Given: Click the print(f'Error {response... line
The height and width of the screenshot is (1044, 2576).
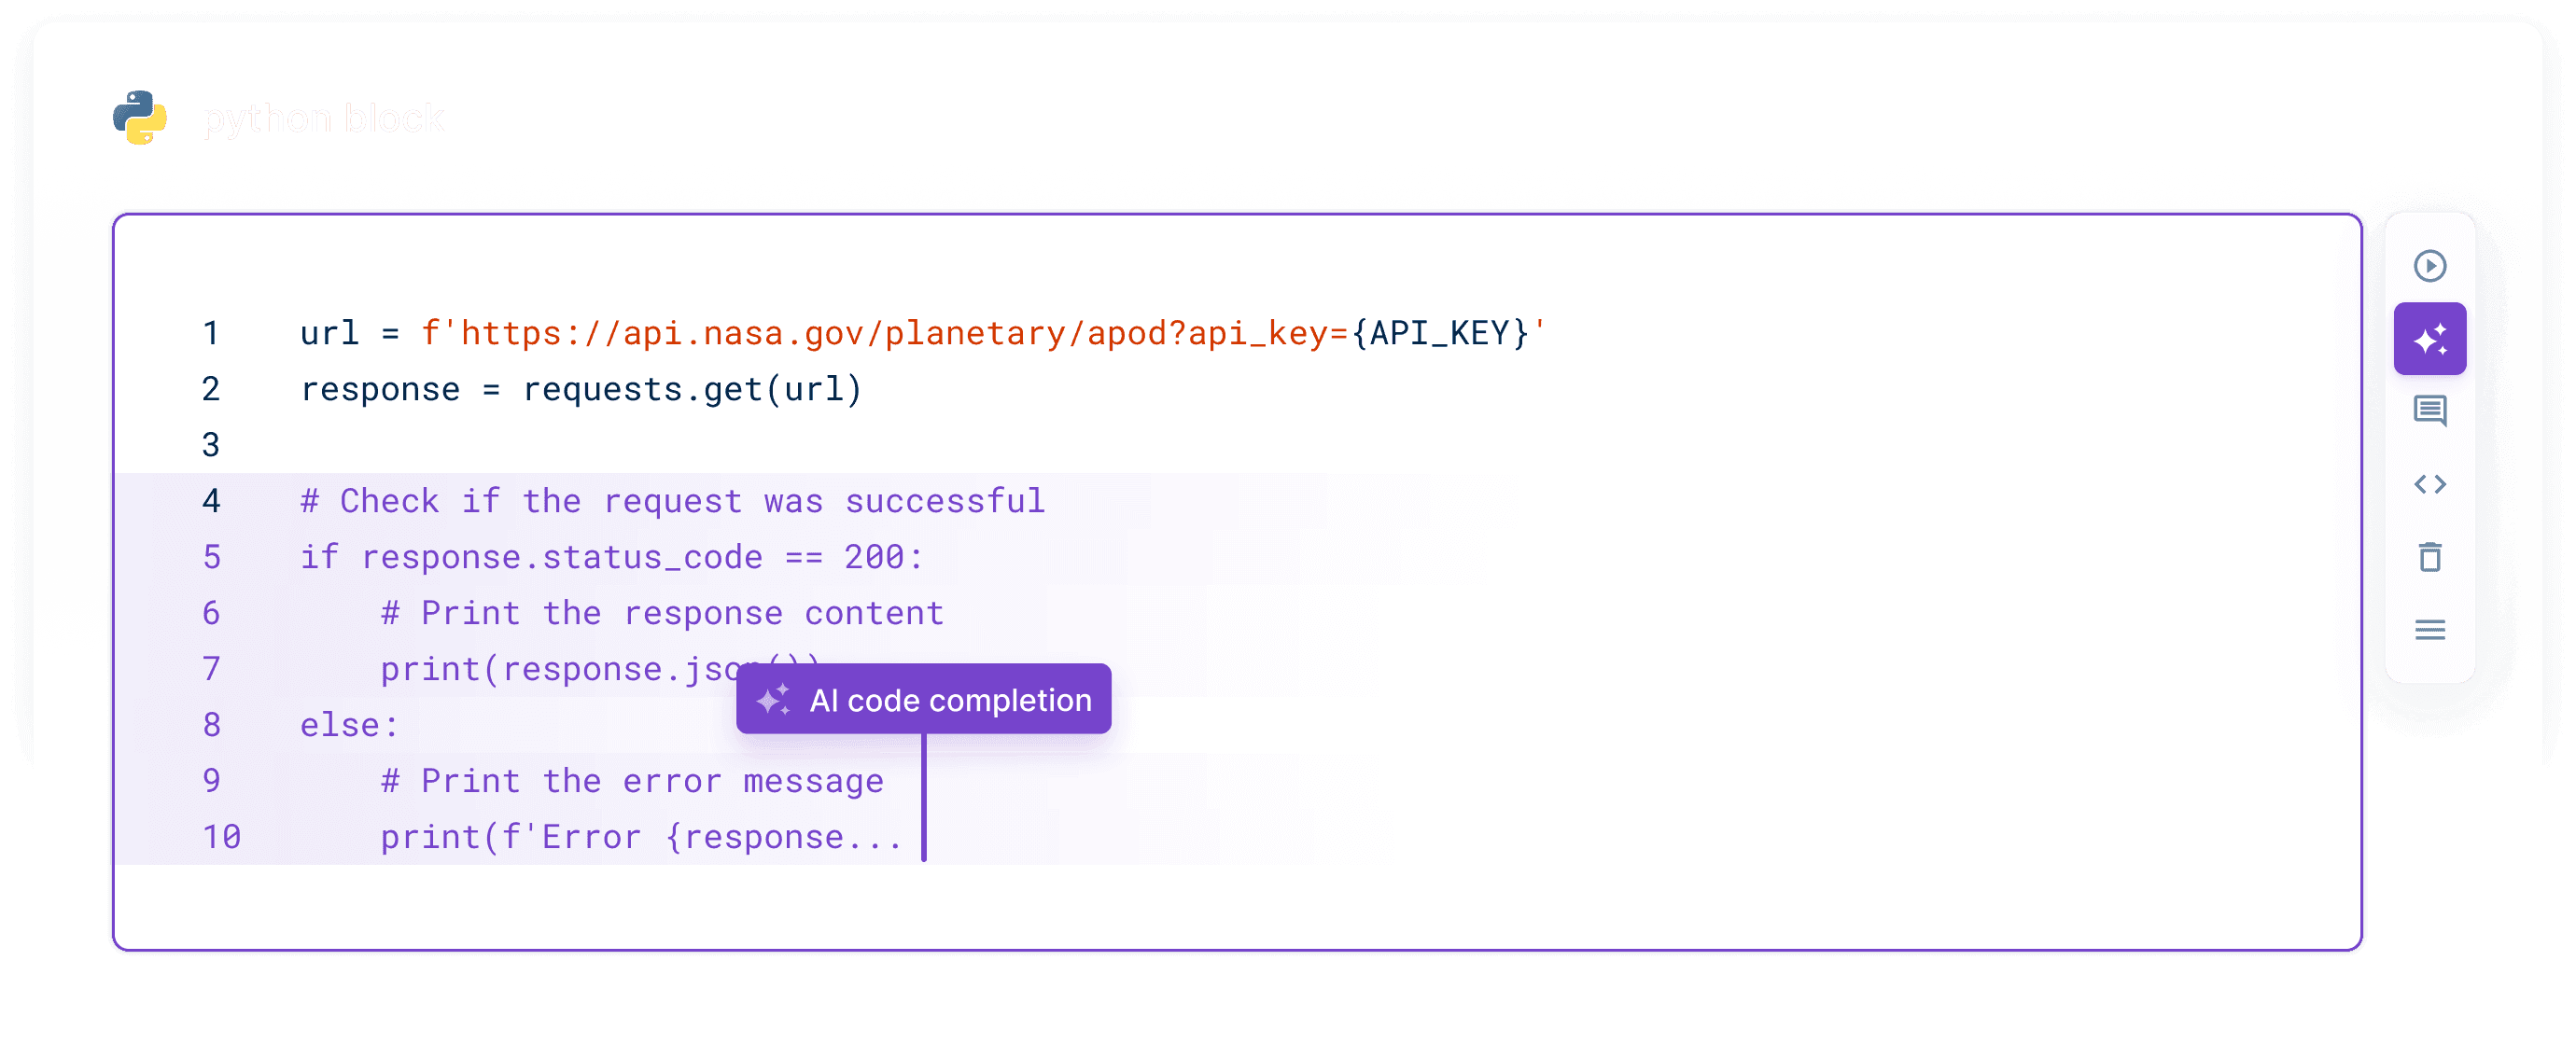Looking at the screenshot, I should (641, 837).
